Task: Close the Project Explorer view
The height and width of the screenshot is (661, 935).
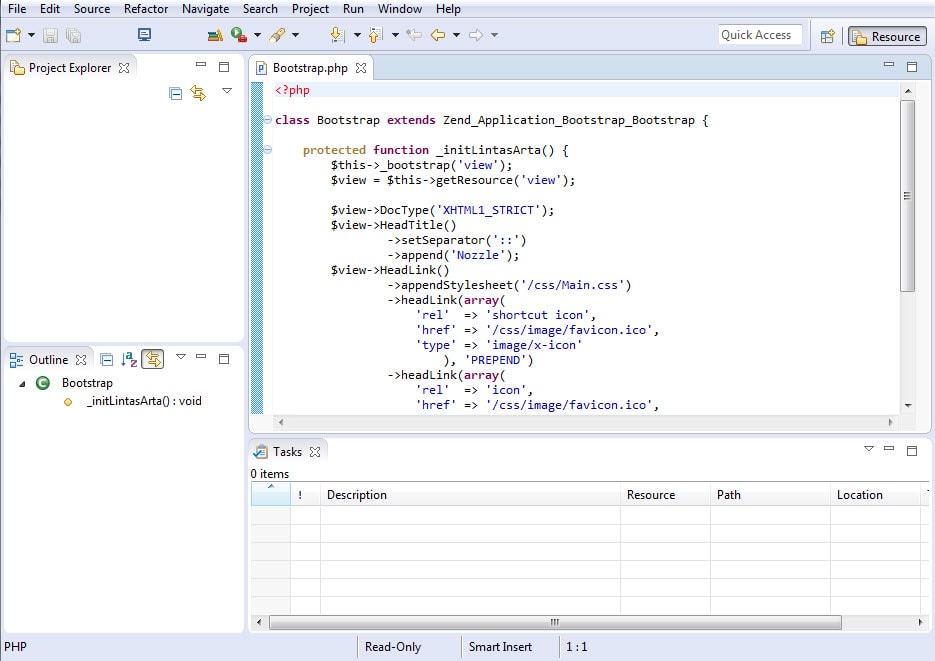Action: 124,68
